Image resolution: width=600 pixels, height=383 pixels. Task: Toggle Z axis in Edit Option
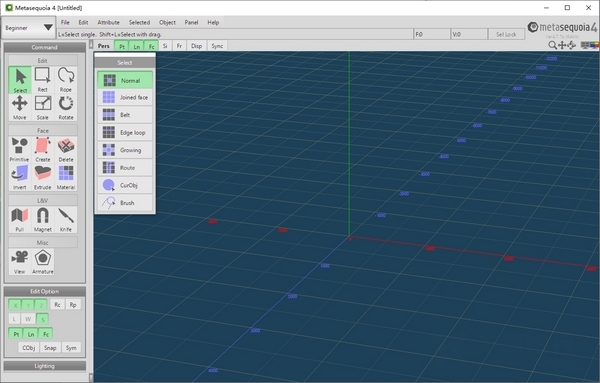click(41, 305)
